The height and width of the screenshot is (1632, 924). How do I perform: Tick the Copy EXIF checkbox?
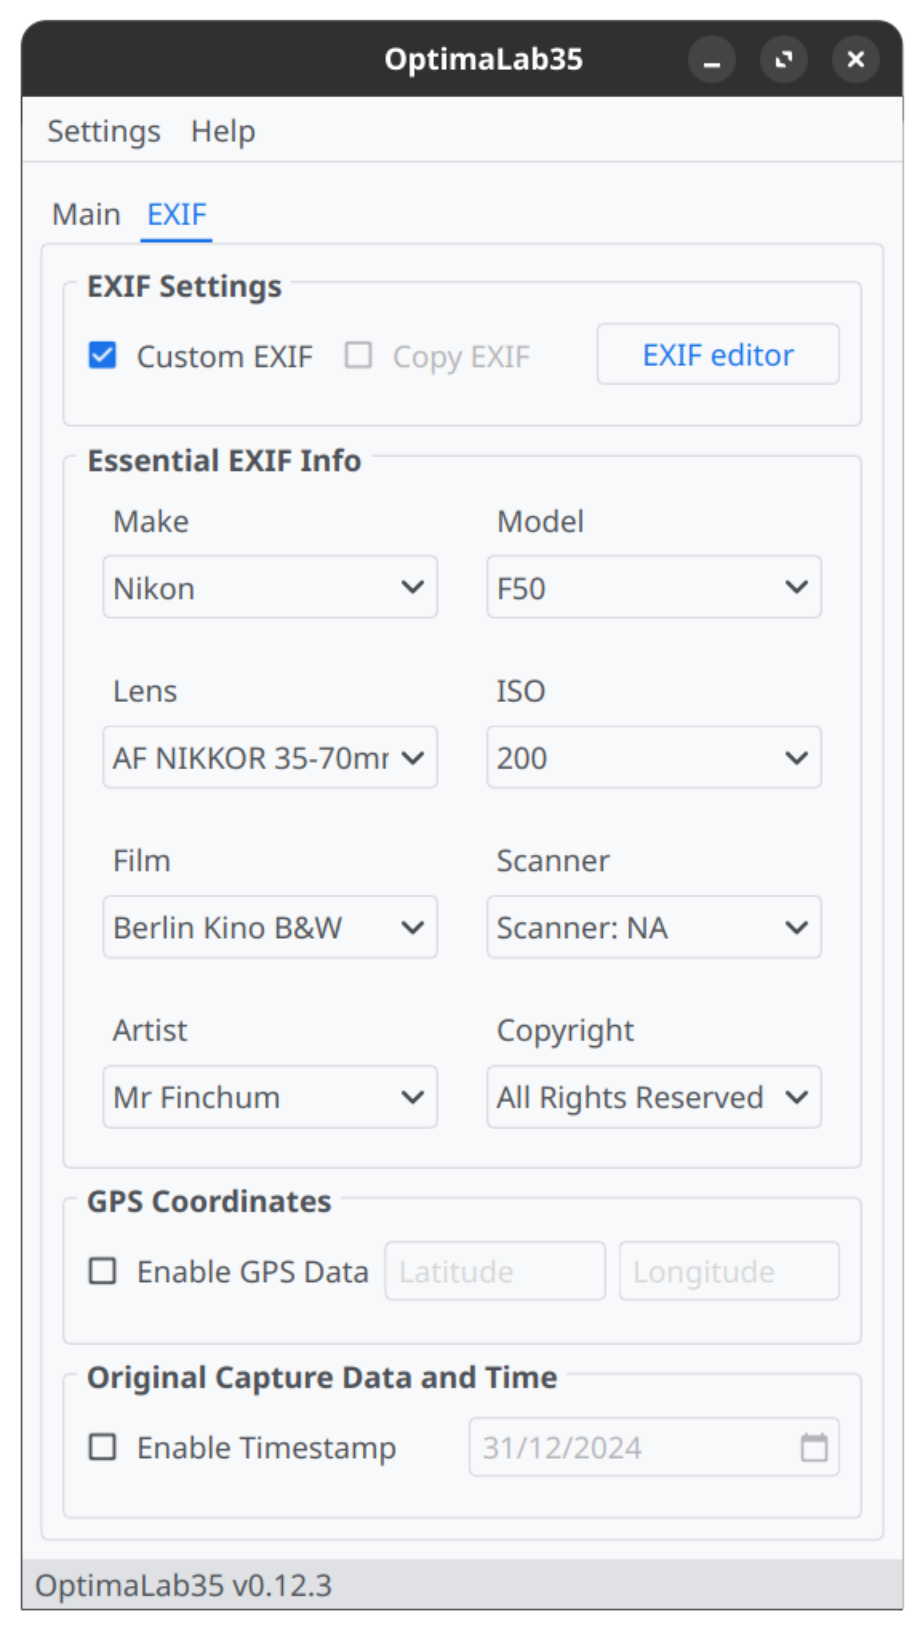click(359, 356)
